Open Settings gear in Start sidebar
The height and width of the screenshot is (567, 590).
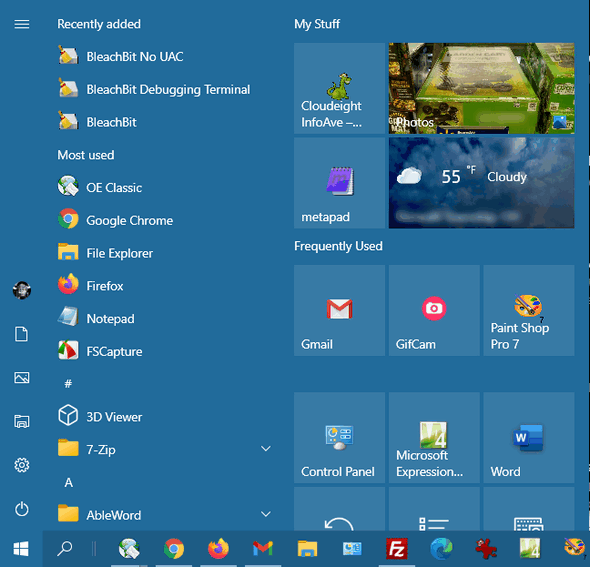tap(21, 465)
